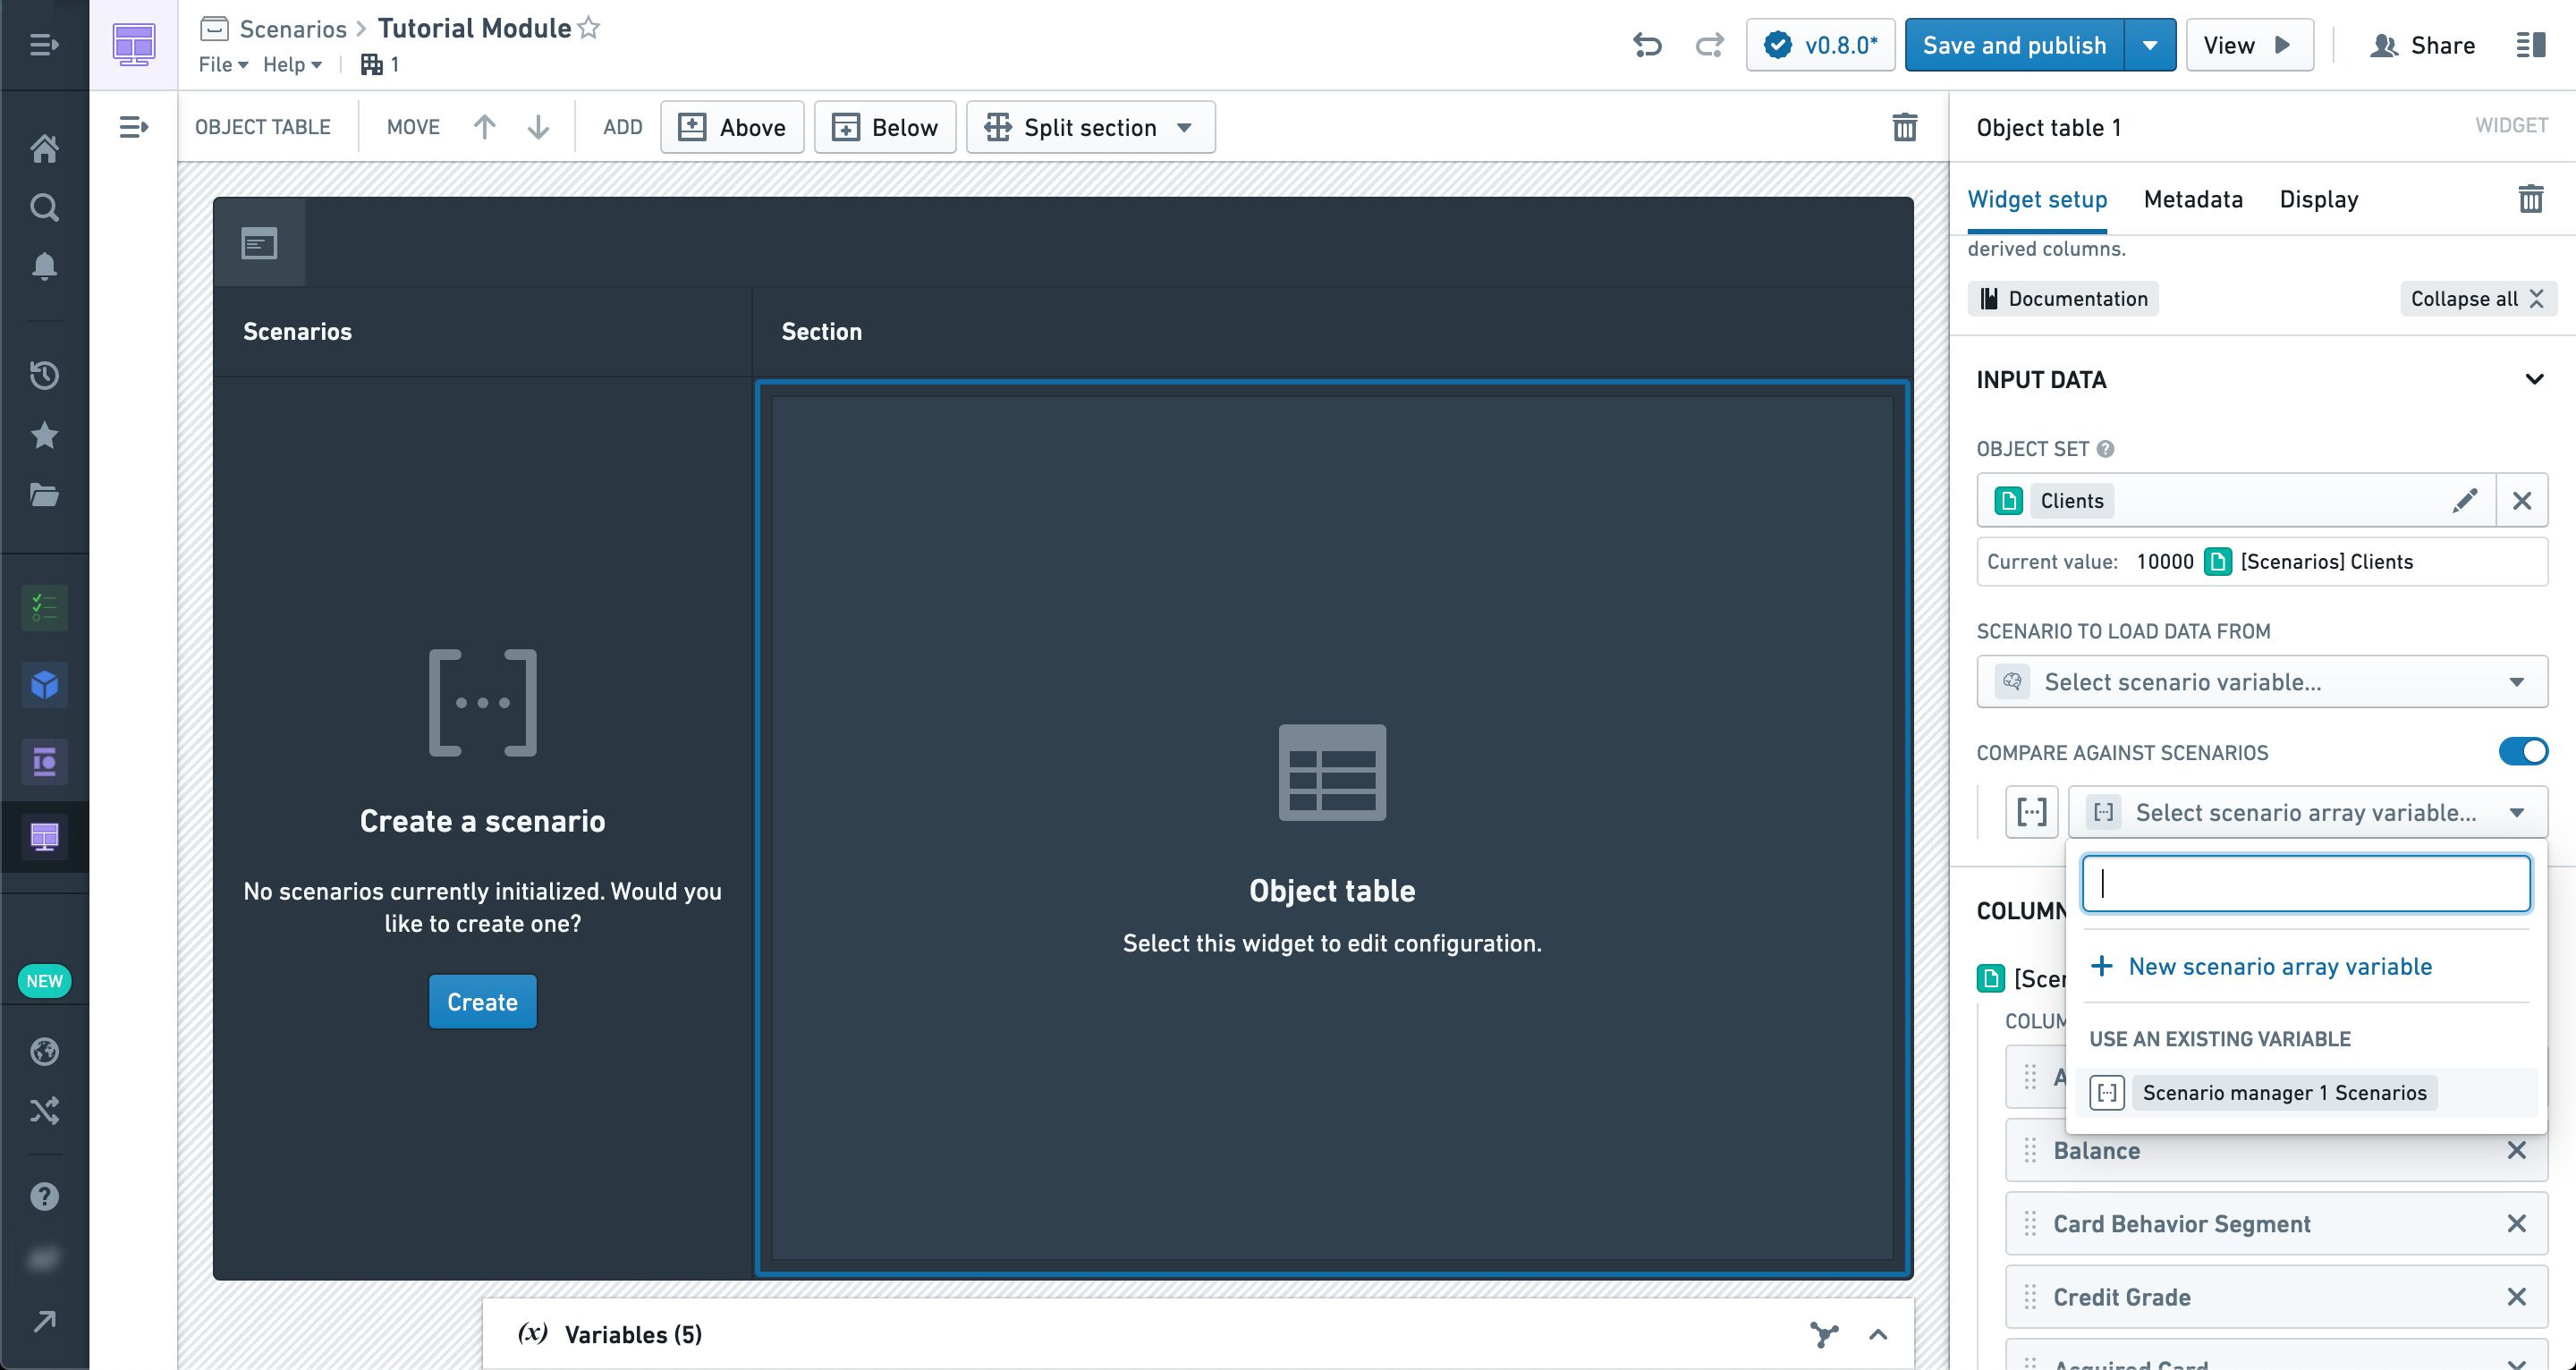This screenshot has height=1370, width=2576.
Task: Star the Tutorial Module as favorite
Action: pos(589,28)
